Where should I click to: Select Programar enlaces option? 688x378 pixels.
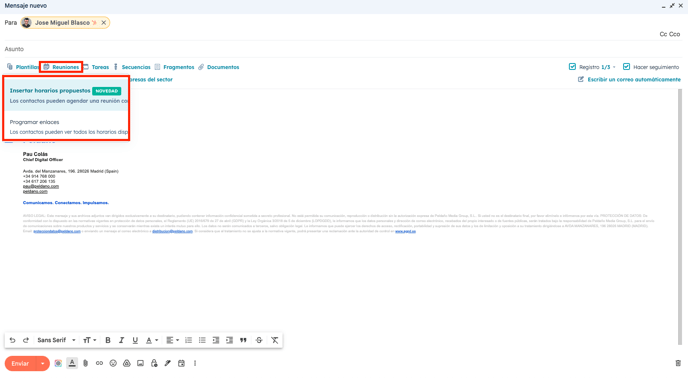67,126
